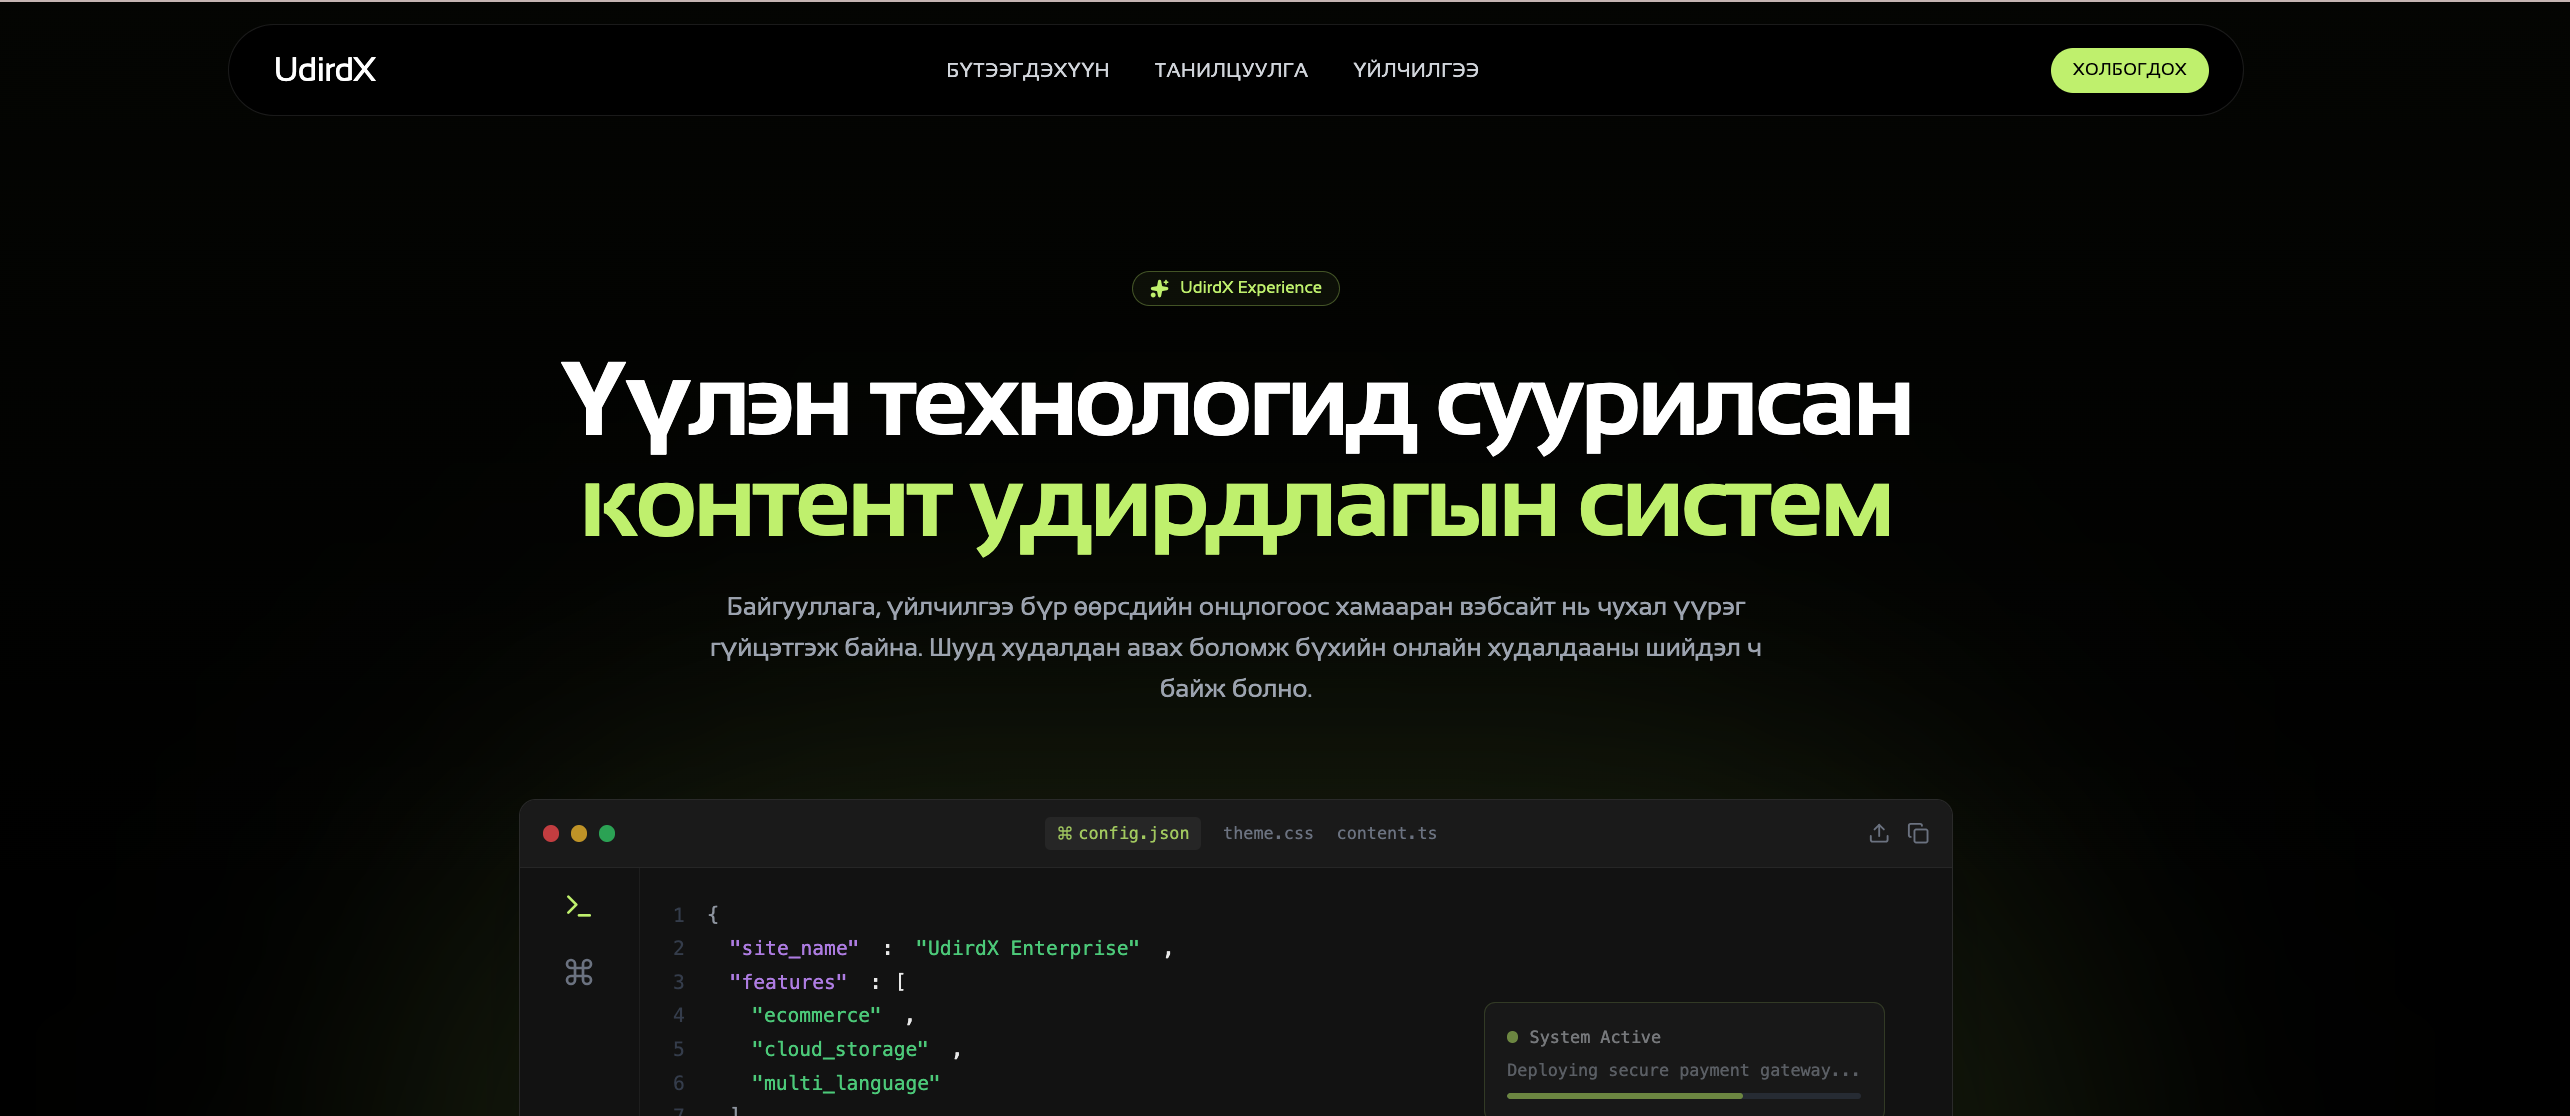
Task: Open the config.json tab
Action: pos(1122,833)
